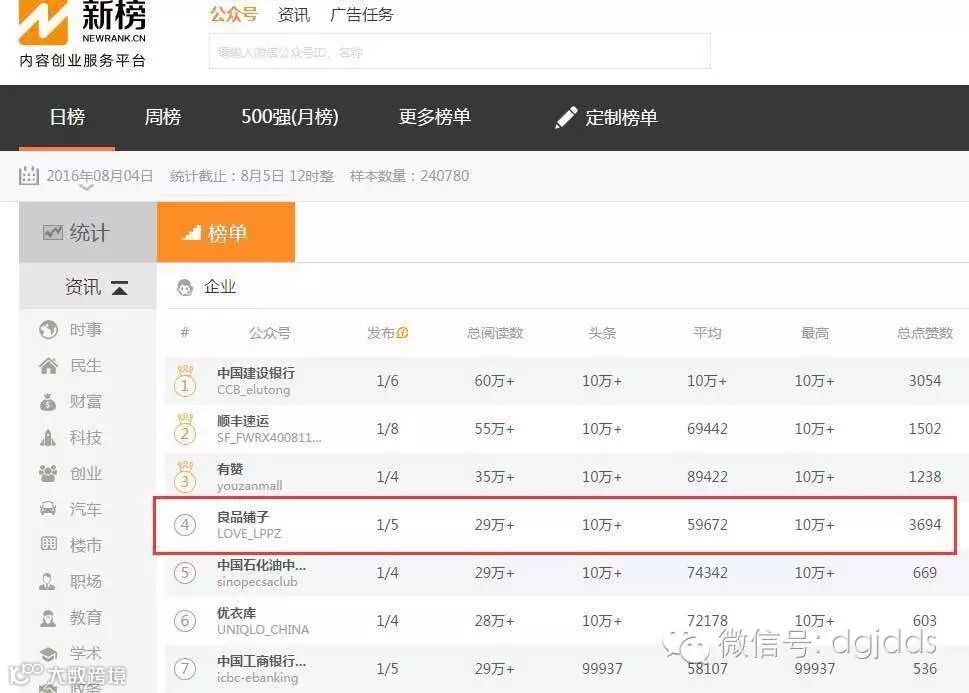Screen dimensions: 969x693
Task: Click the info icon next to 发布
Action: click(403, 333)
